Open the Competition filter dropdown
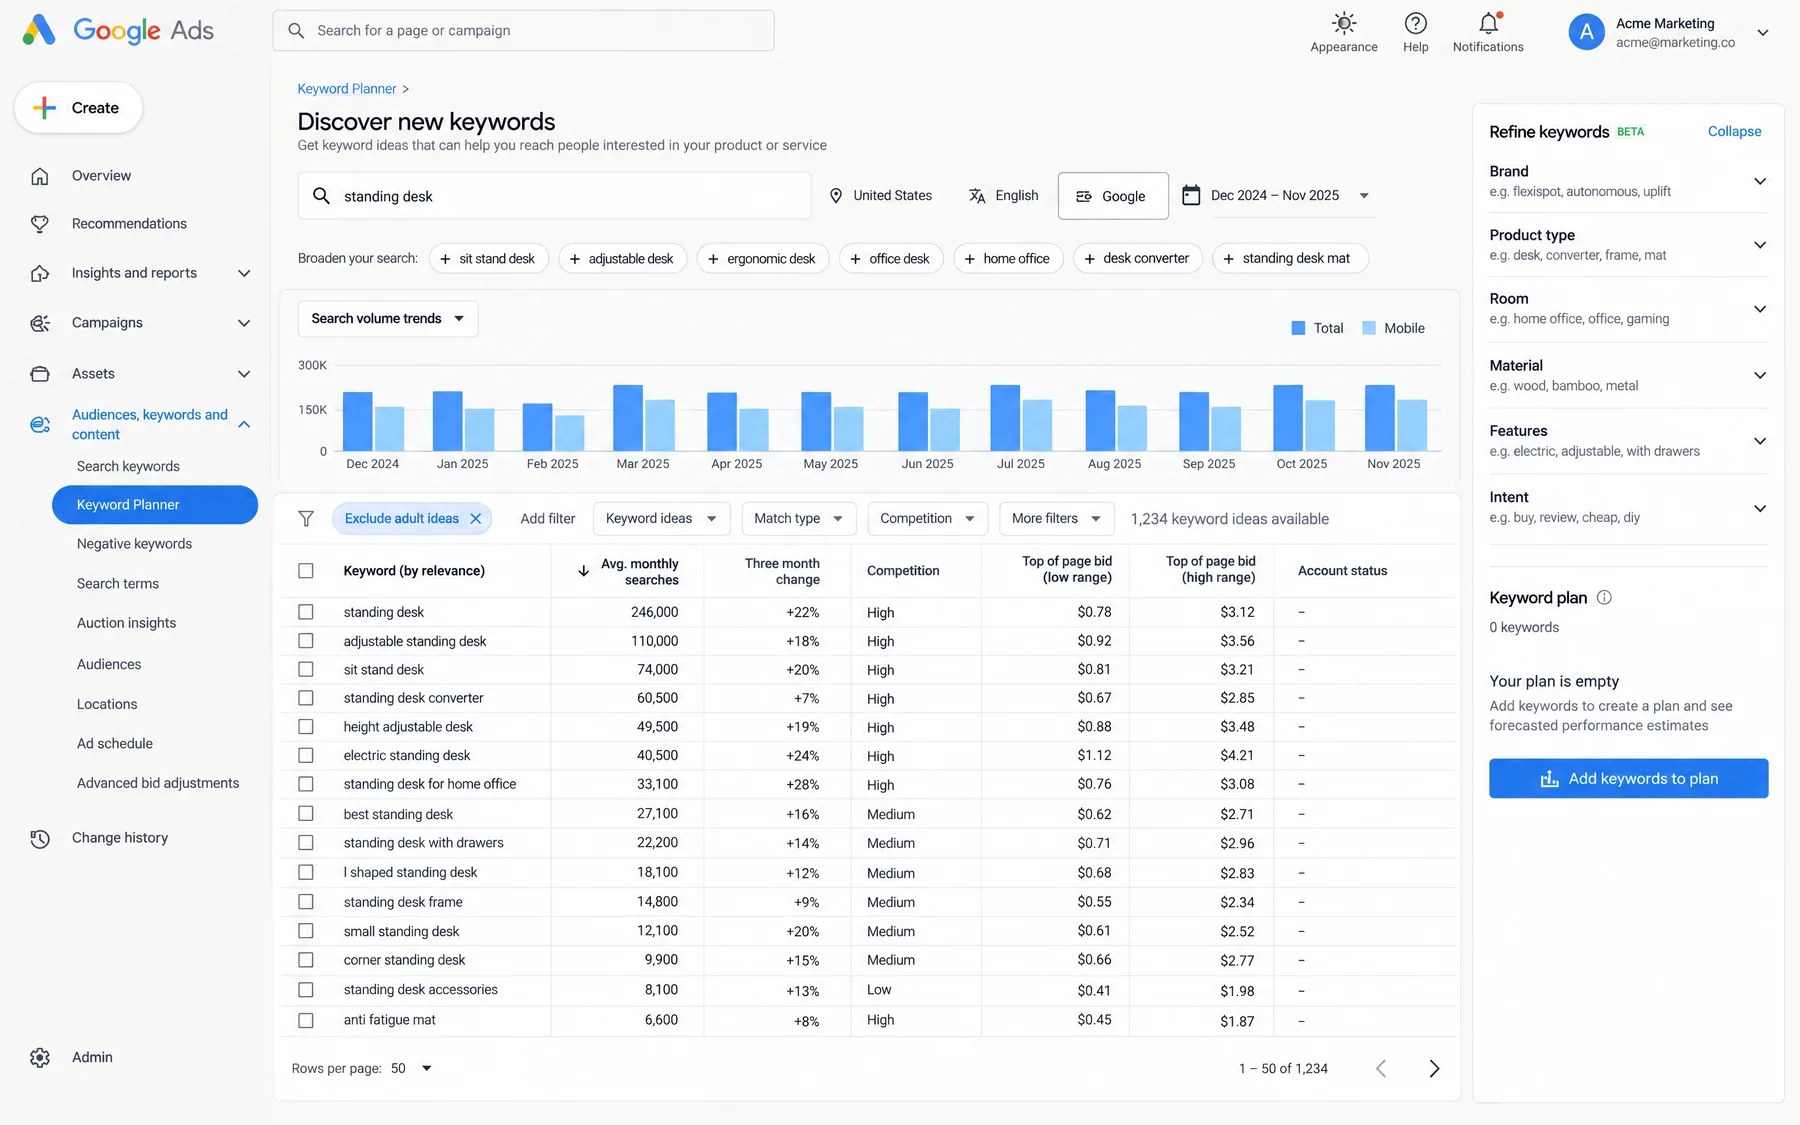This screenshot has height=1125, width=1800. point(927,519)
